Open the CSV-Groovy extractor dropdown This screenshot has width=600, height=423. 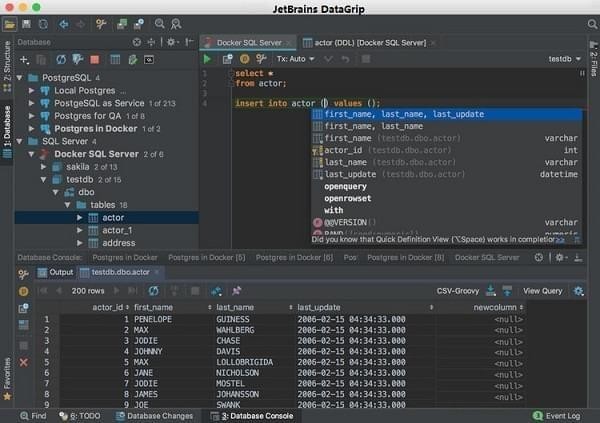[x=457, y=291]
